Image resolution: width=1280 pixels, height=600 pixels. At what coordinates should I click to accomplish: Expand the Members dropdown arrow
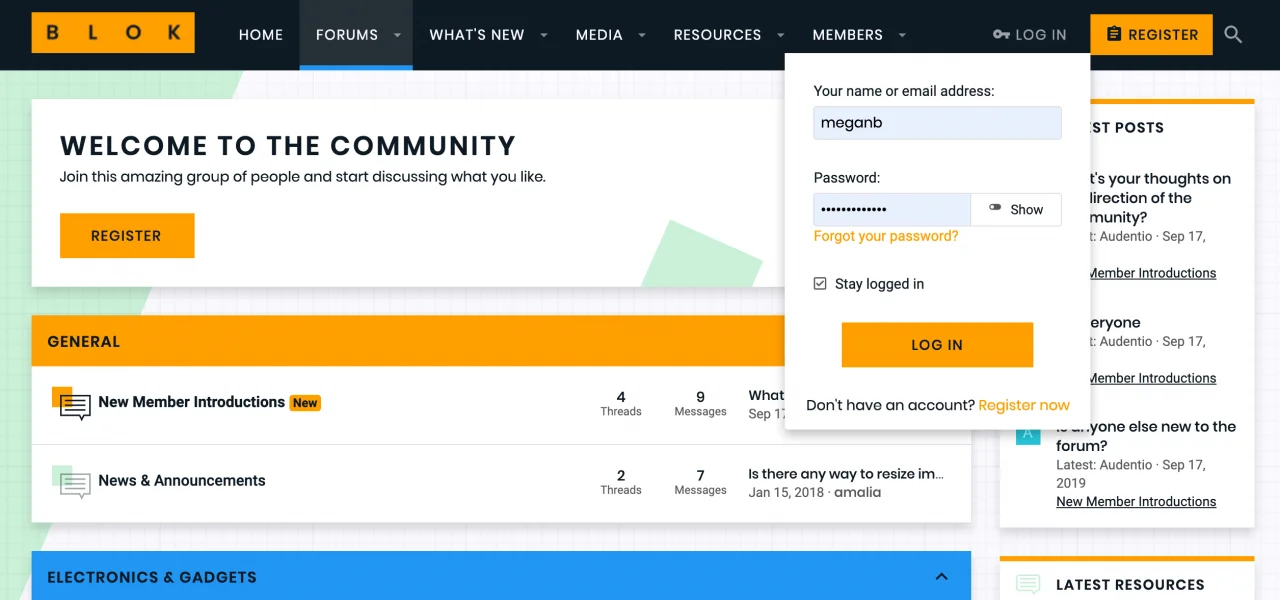(902, 35)
